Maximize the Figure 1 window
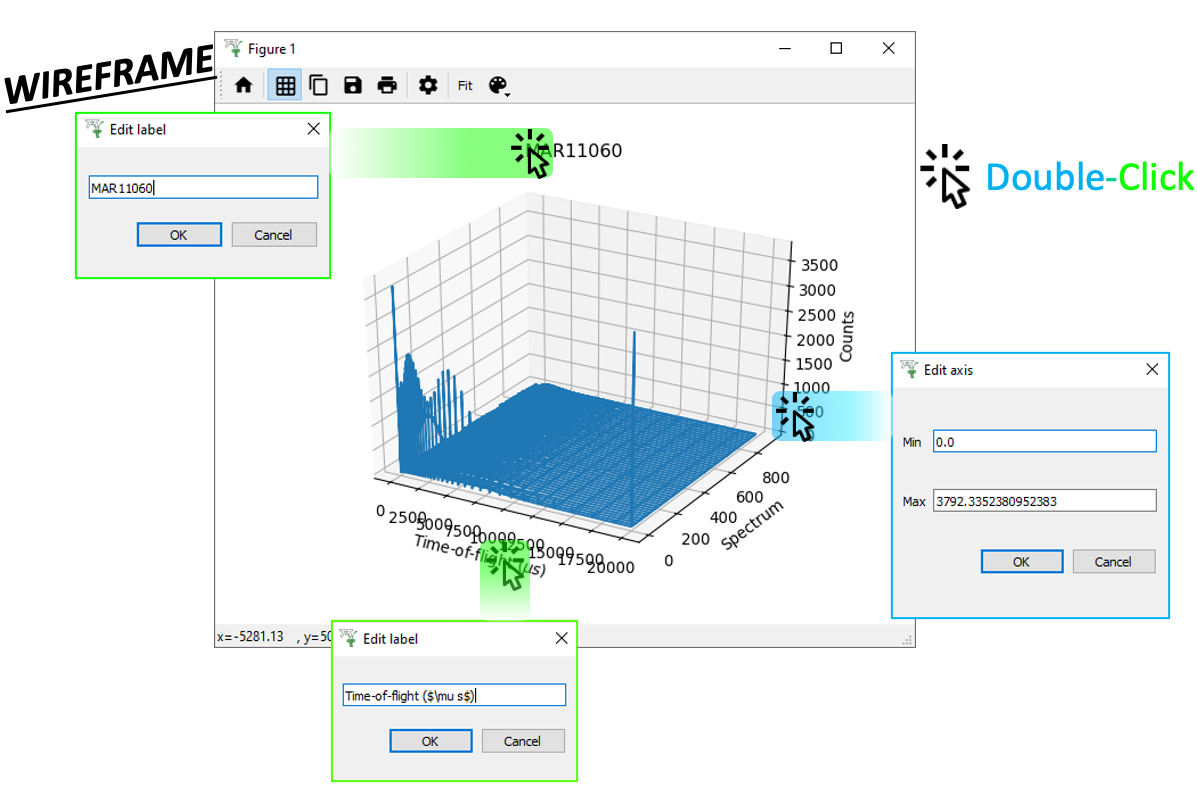 [x=836, y=48]
